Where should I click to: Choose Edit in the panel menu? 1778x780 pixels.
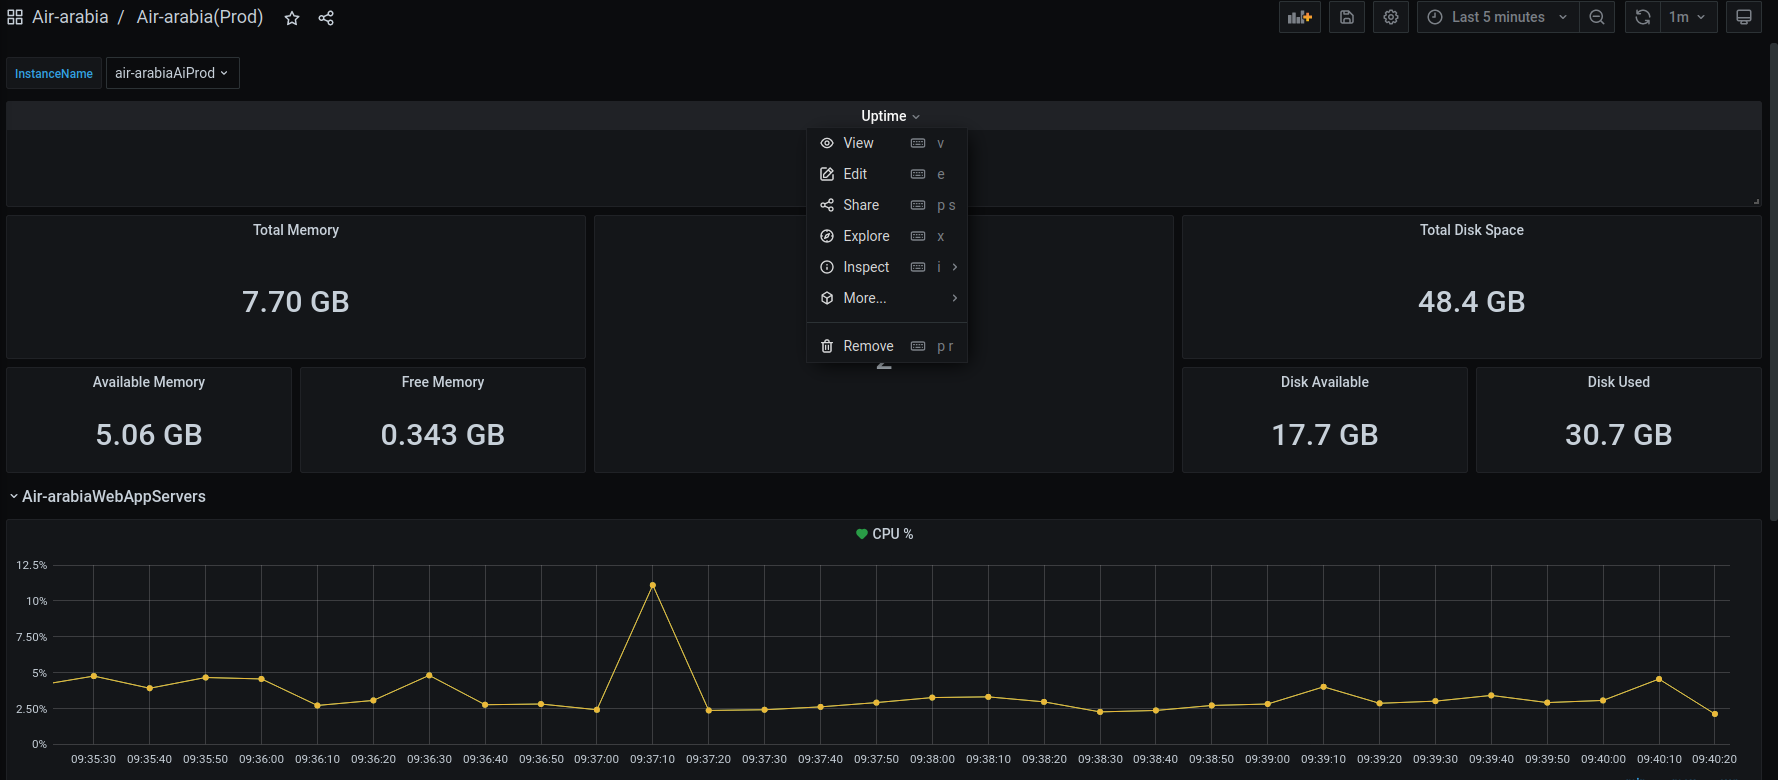pyautogui.click(x=855, y=174)
